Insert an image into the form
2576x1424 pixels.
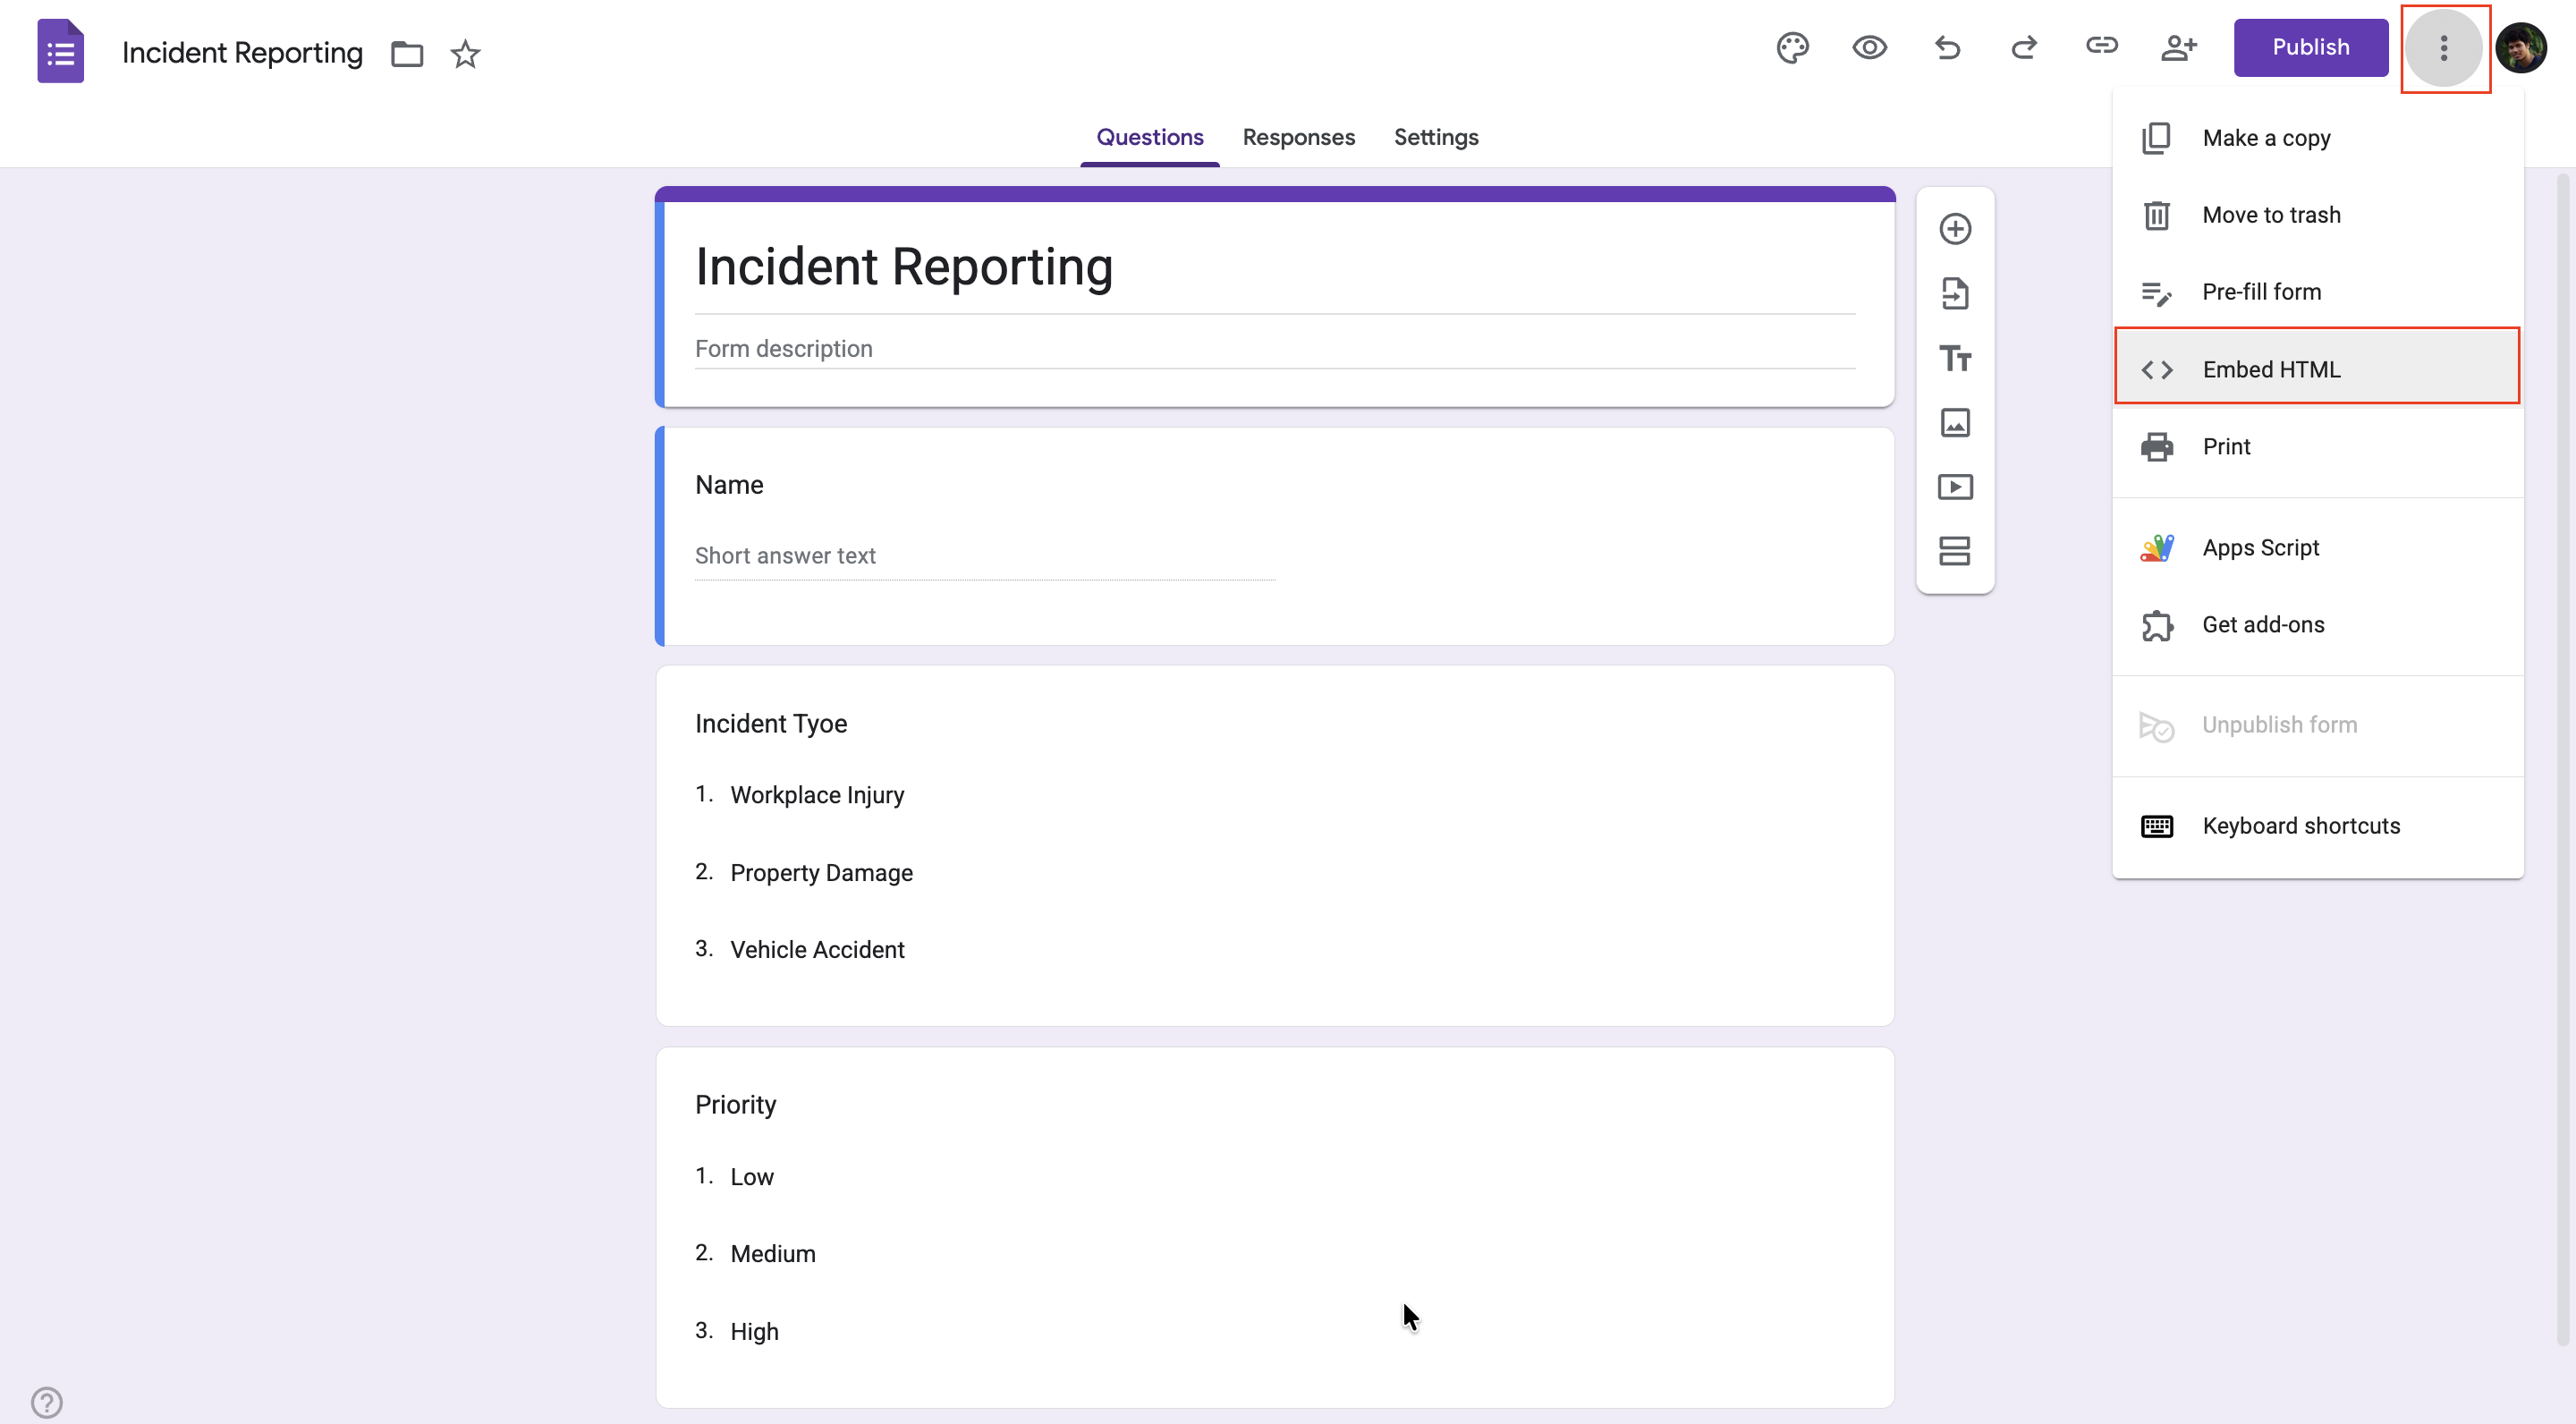tap(1955, 423)
